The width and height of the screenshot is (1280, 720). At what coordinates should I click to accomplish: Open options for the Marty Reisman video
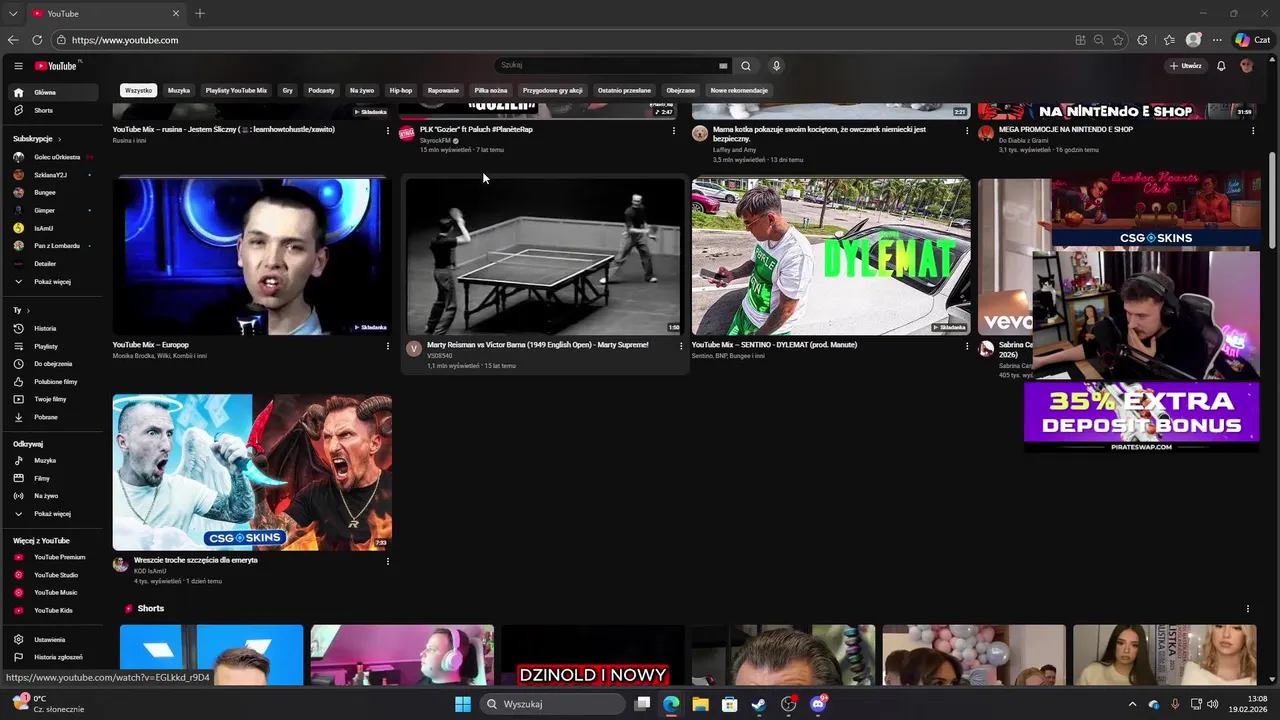tap(681, 347)
